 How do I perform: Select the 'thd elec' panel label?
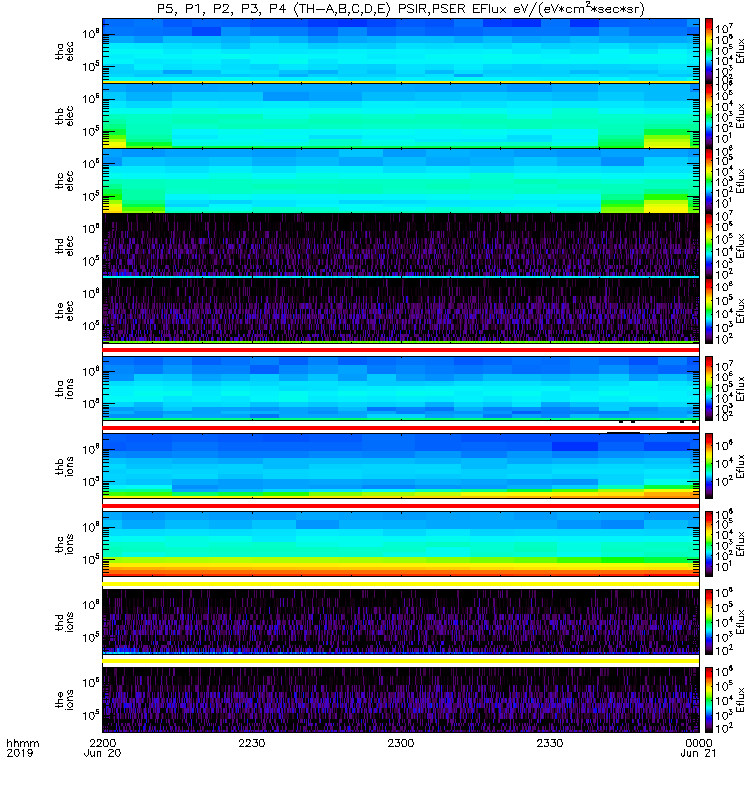(64, 245)
